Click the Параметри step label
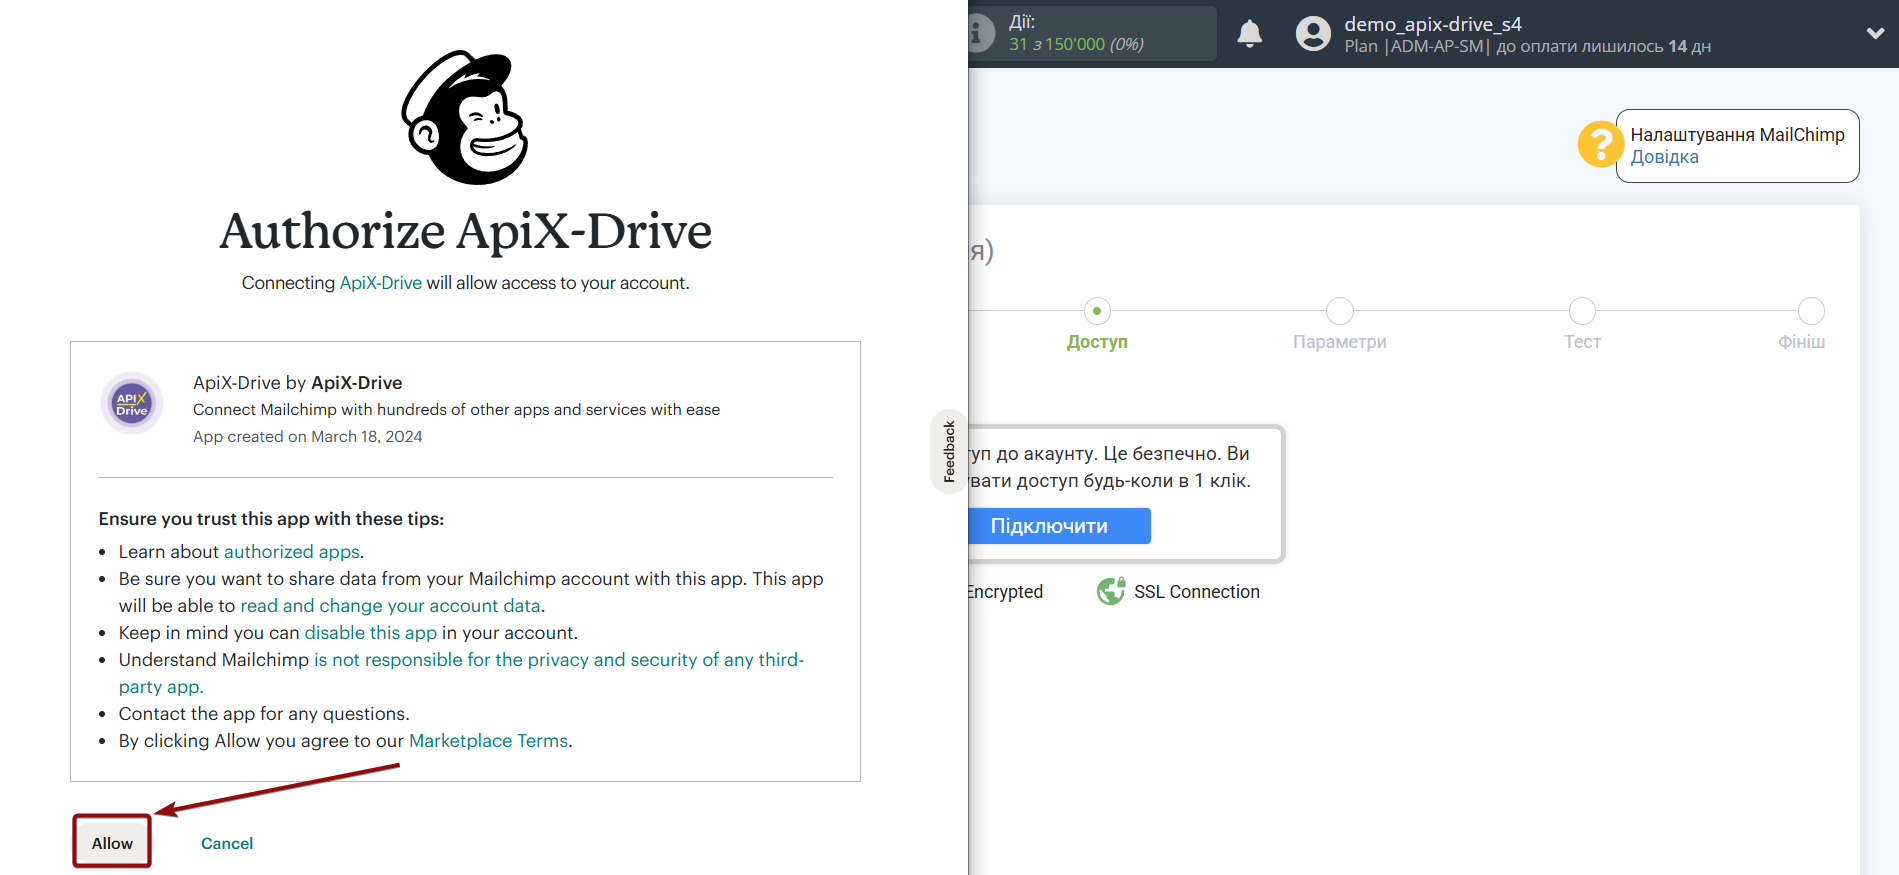 pyautogui.click(x=1339, y=342)
